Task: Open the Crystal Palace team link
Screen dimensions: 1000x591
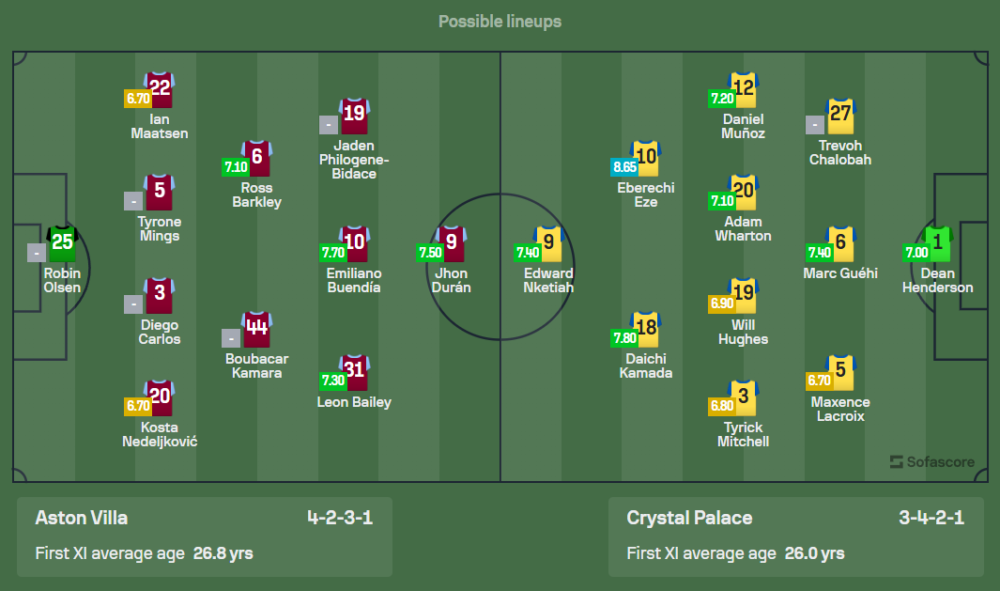Action: tap(689, 518)
